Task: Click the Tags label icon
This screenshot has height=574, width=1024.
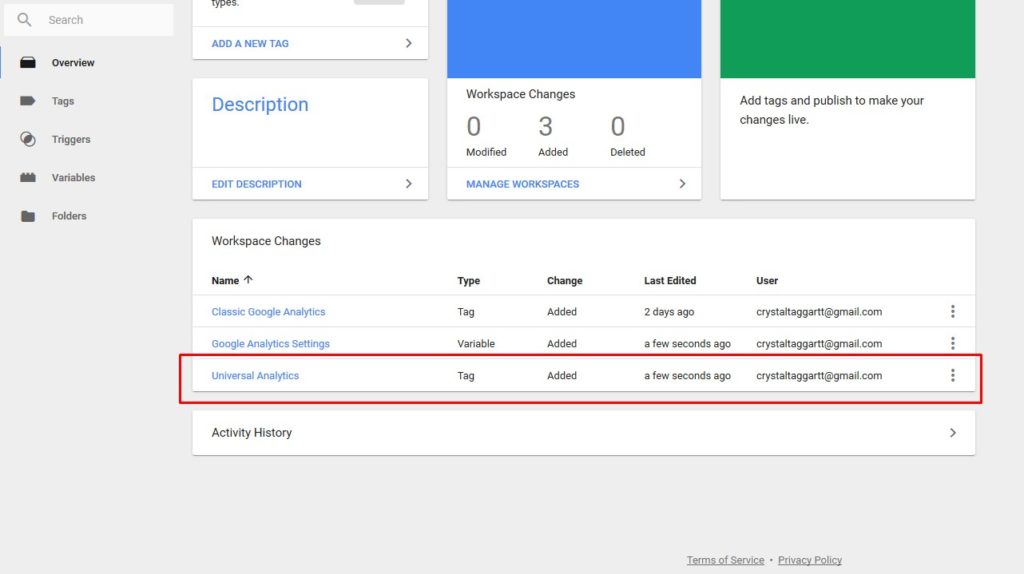Action: click(27, 101)
